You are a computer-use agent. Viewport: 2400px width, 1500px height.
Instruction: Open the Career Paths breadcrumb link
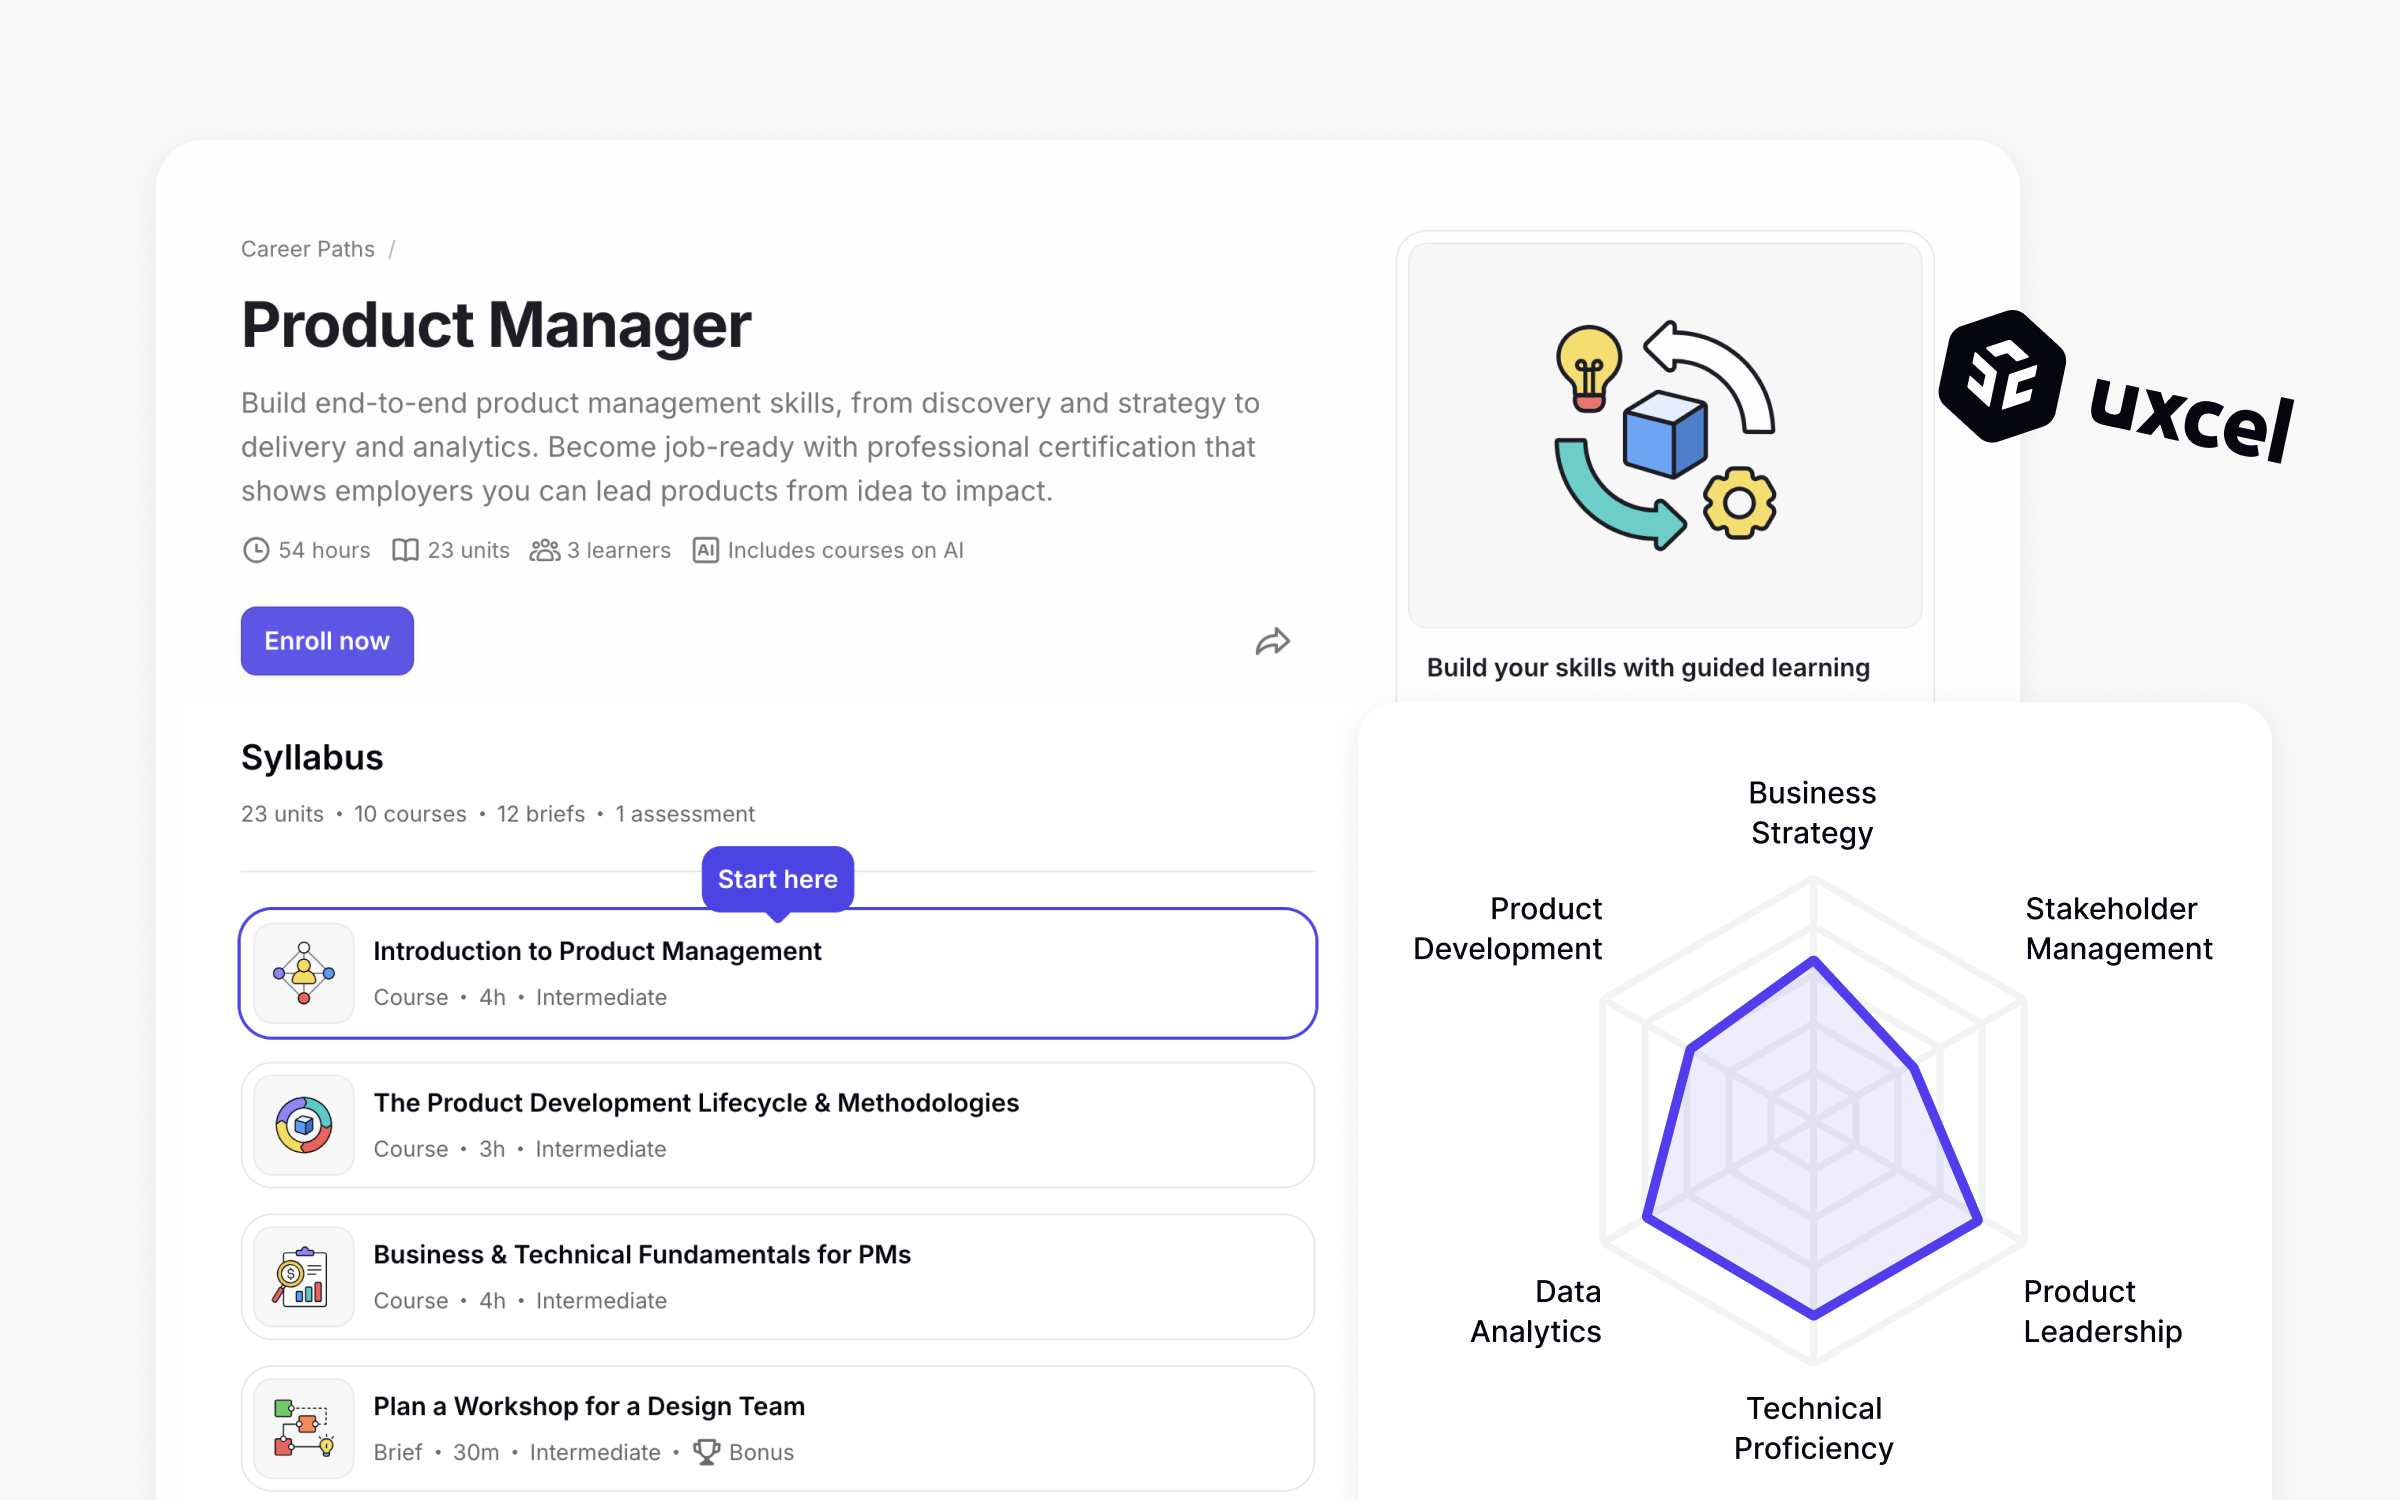pos(306,249)
